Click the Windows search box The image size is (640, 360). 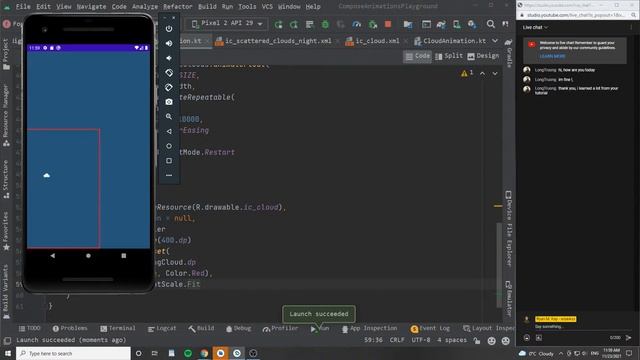tap(73, 353)
